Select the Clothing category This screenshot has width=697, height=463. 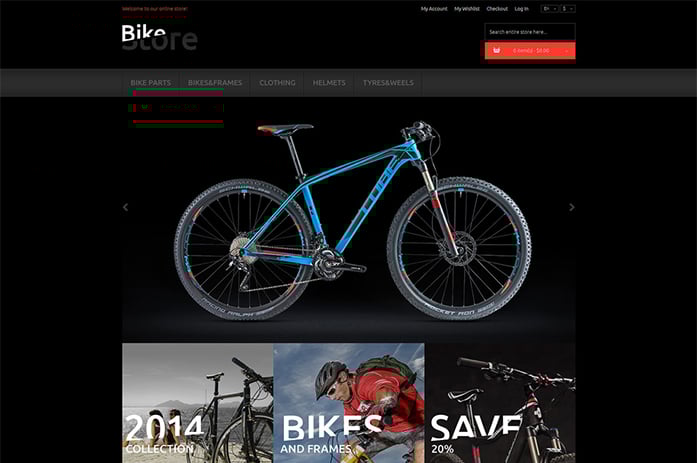(277, 83)
